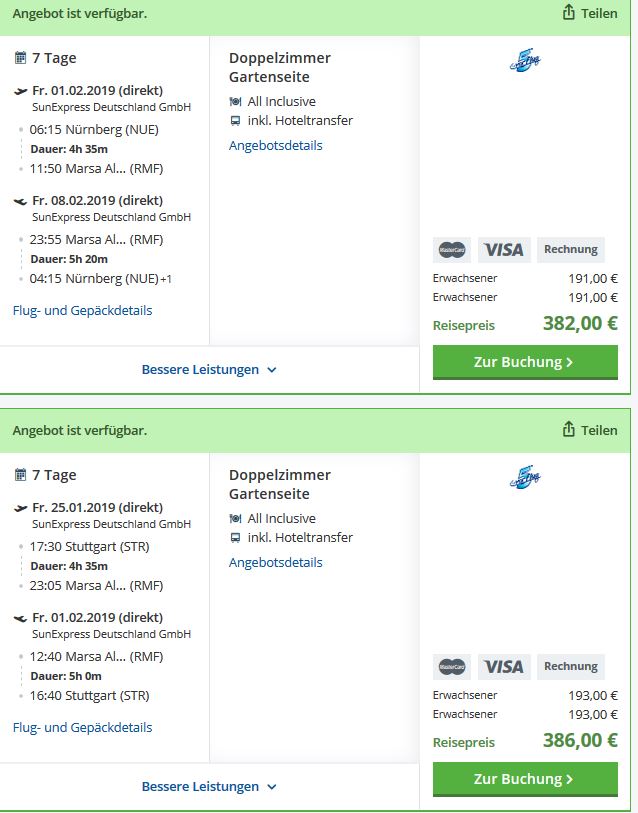Click All Inclusive meal icon in first offer

[235, 102]
